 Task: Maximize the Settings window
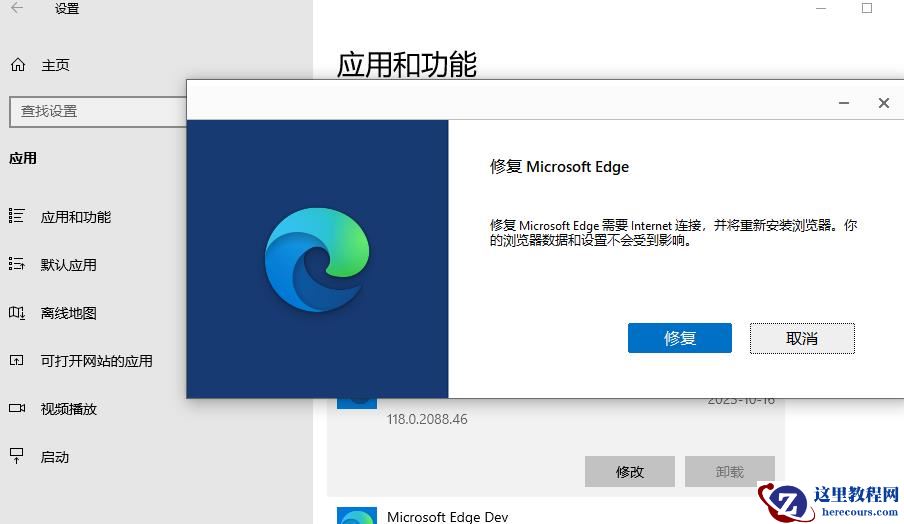(867, 8)
